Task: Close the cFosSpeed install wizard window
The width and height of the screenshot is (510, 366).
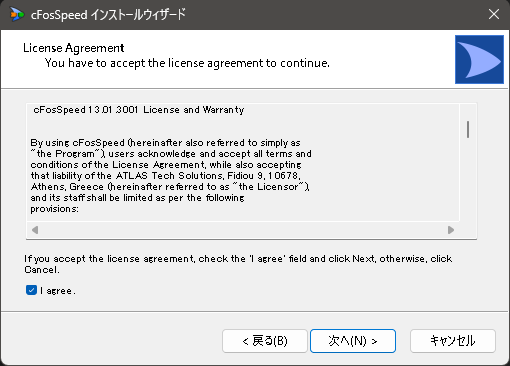Action: 494,14
